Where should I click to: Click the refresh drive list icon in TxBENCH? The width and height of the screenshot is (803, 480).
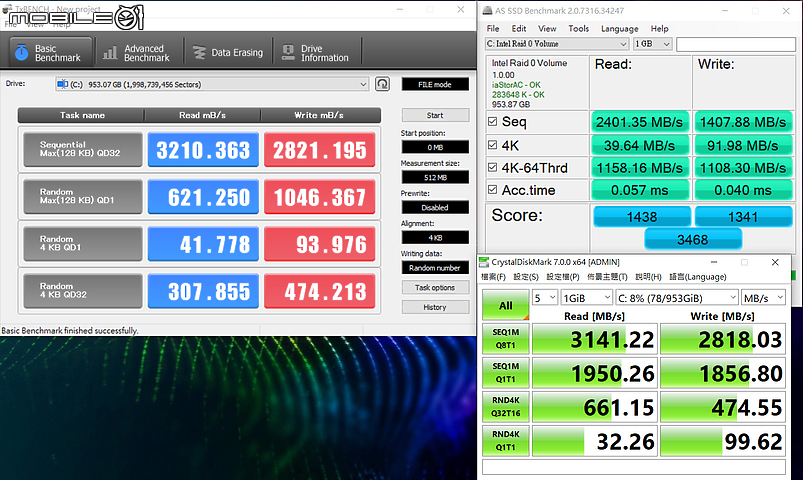383,84
